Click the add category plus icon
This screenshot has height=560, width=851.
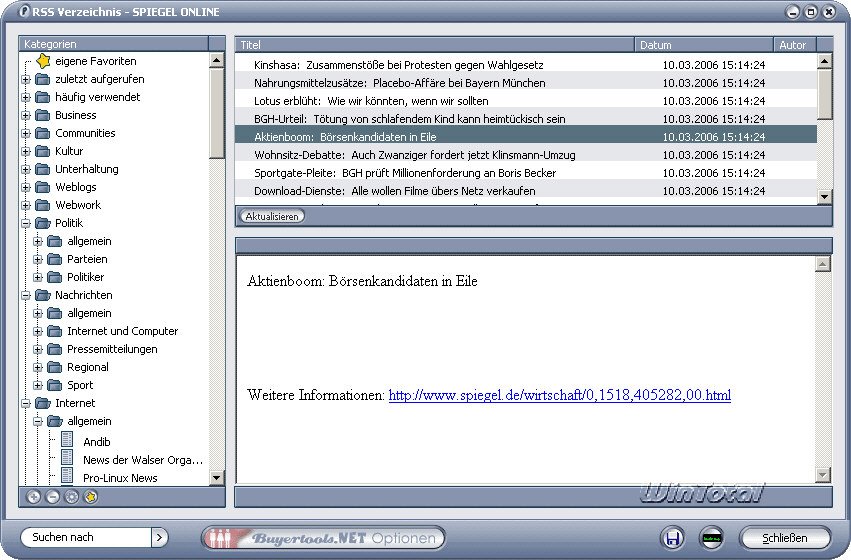(34, 497)
